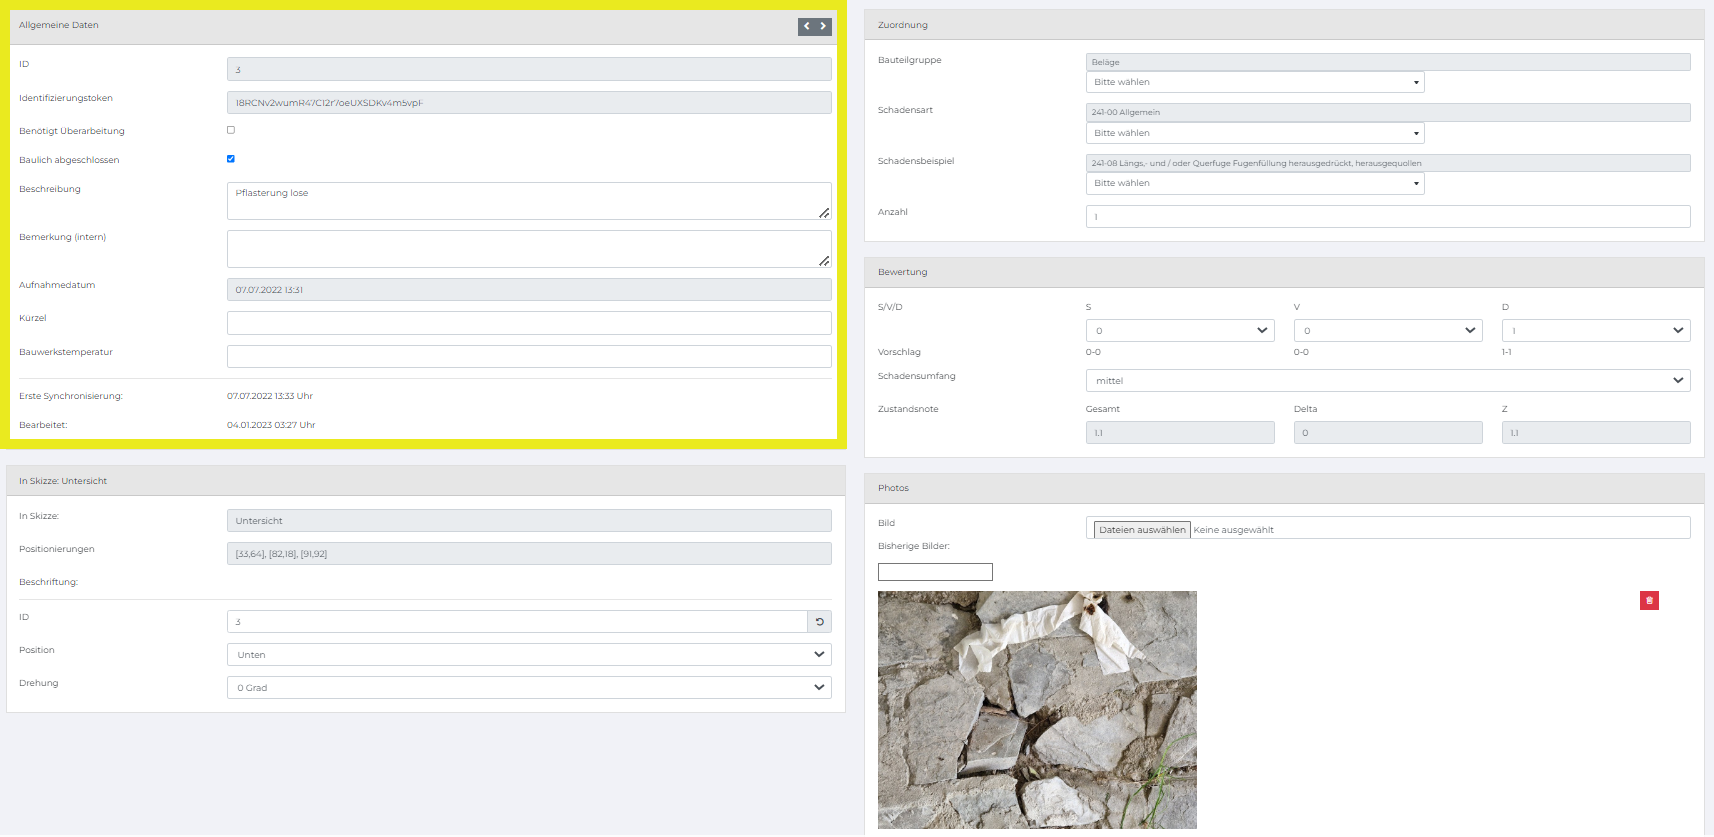Viewport: 1714px width, 837px height.
Task: Expand the D rating dropdown
Action: click(1596, 330)
